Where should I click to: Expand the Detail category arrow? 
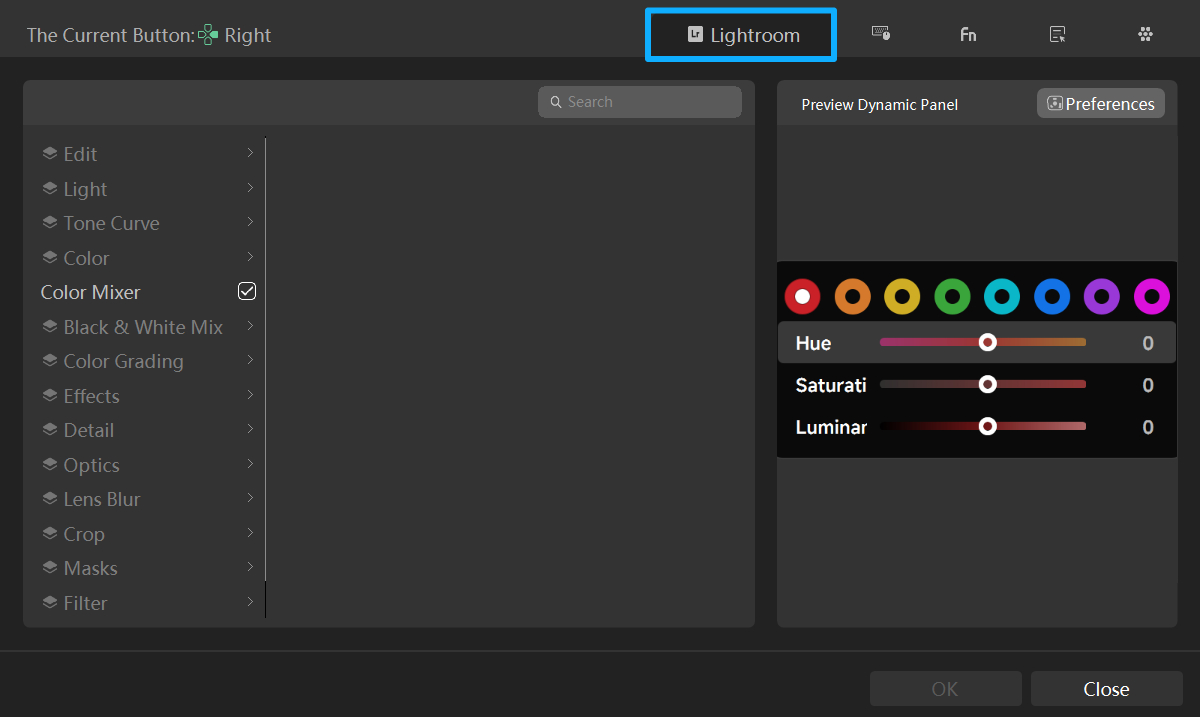[249, 429]
